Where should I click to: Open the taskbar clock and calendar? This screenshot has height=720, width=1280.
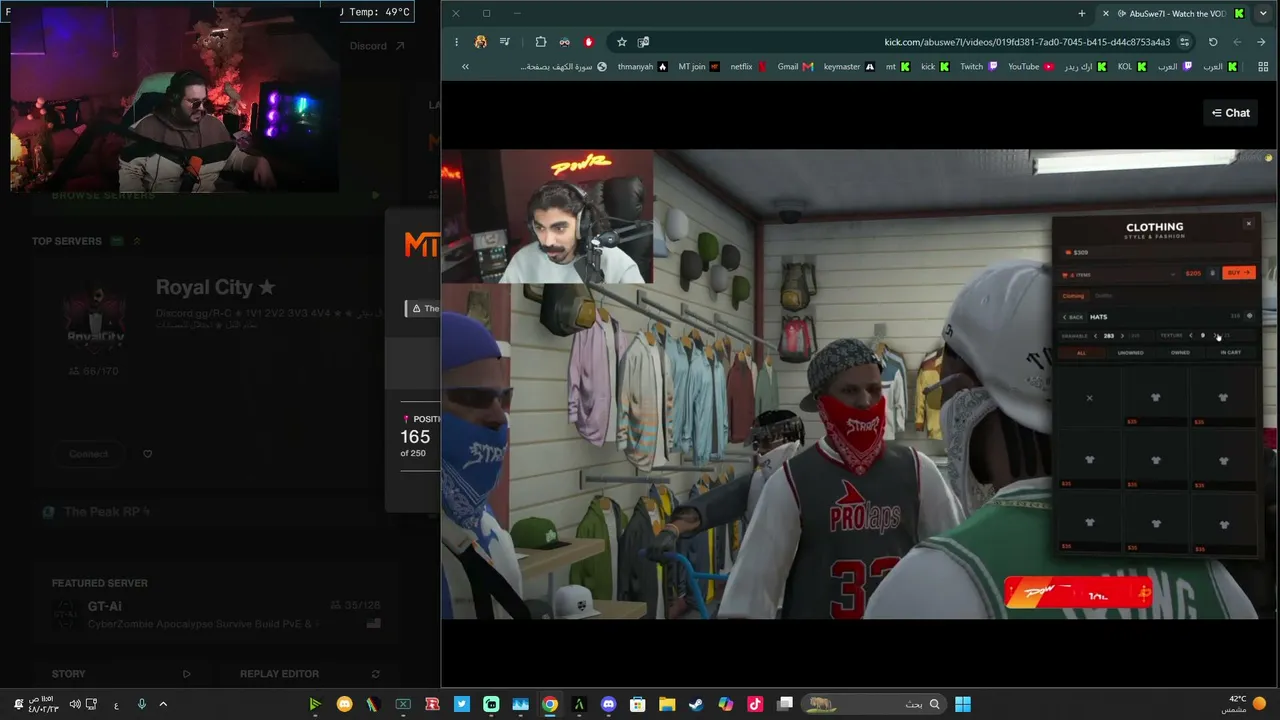(41, 704)
